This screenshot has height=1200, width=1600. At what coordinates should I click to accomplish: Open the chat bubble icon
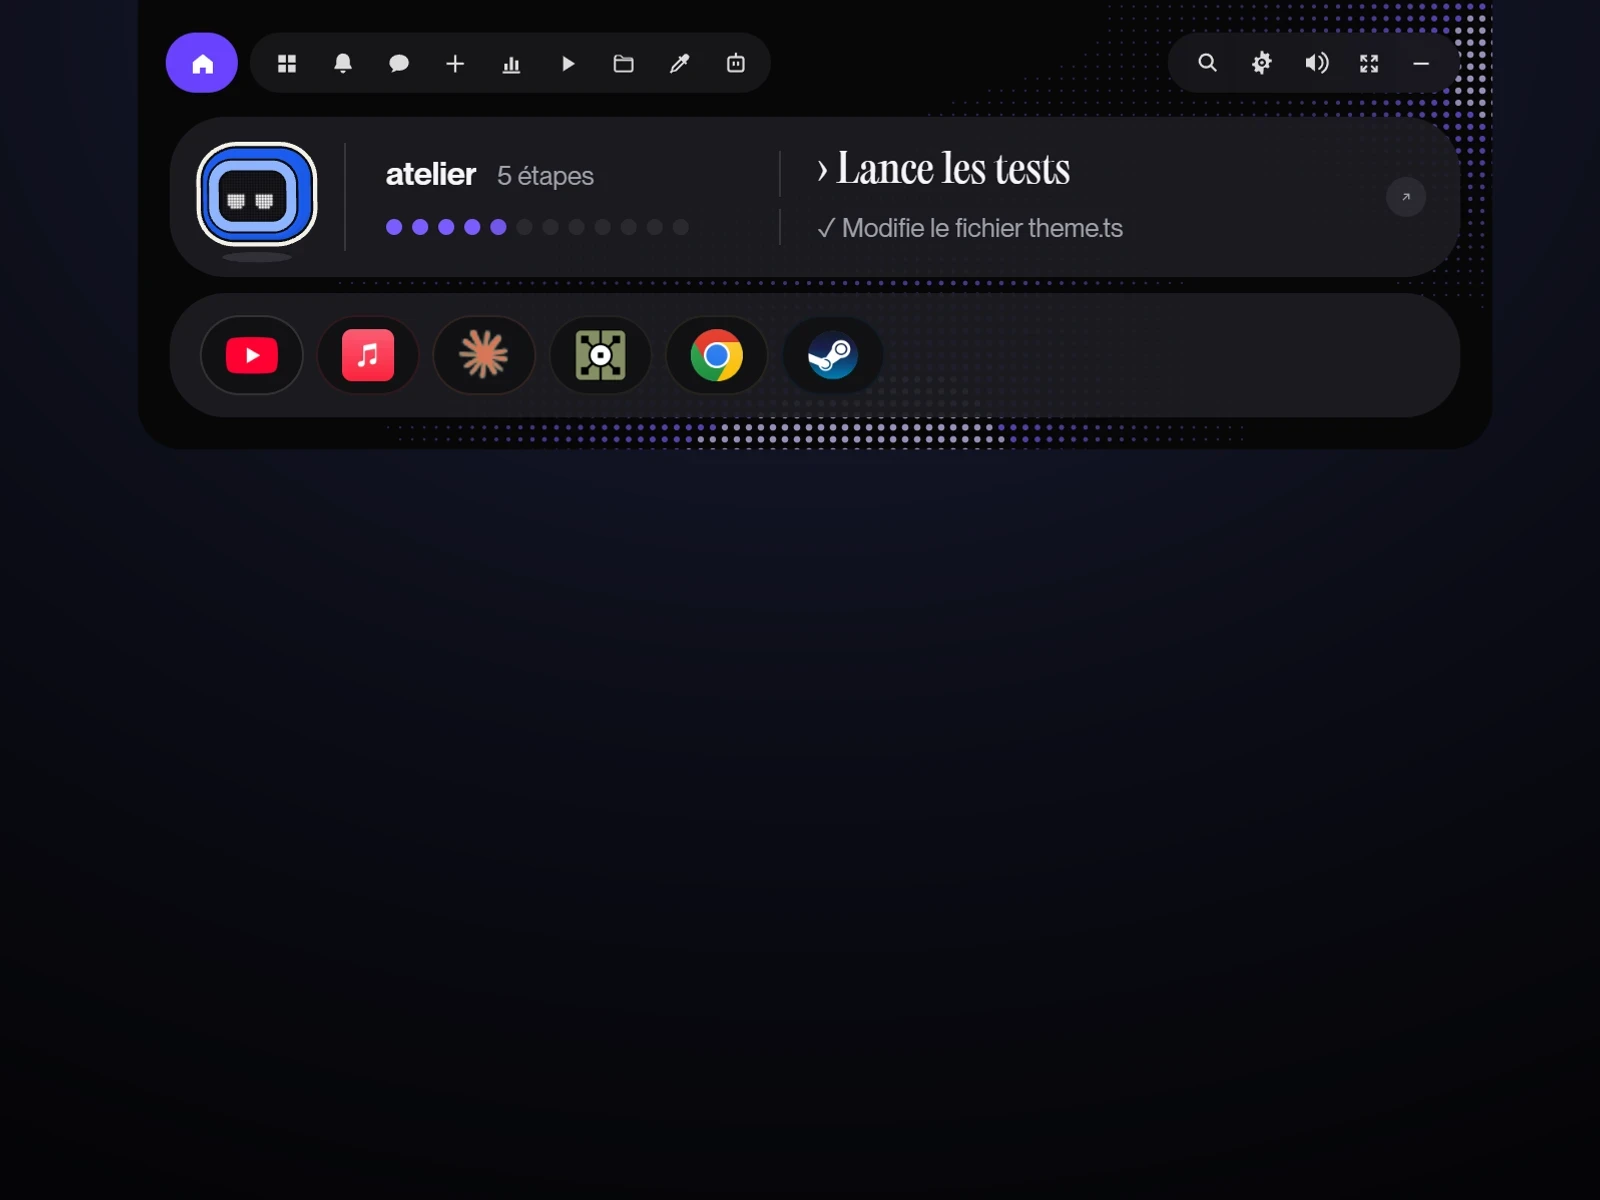coord(399,63)
